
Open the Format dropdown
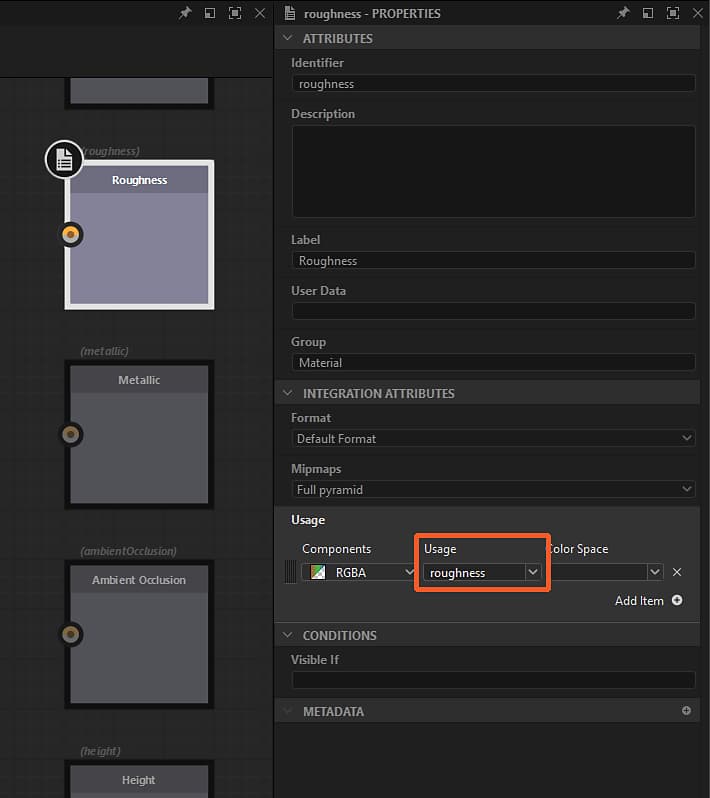[x=493, y=438]
